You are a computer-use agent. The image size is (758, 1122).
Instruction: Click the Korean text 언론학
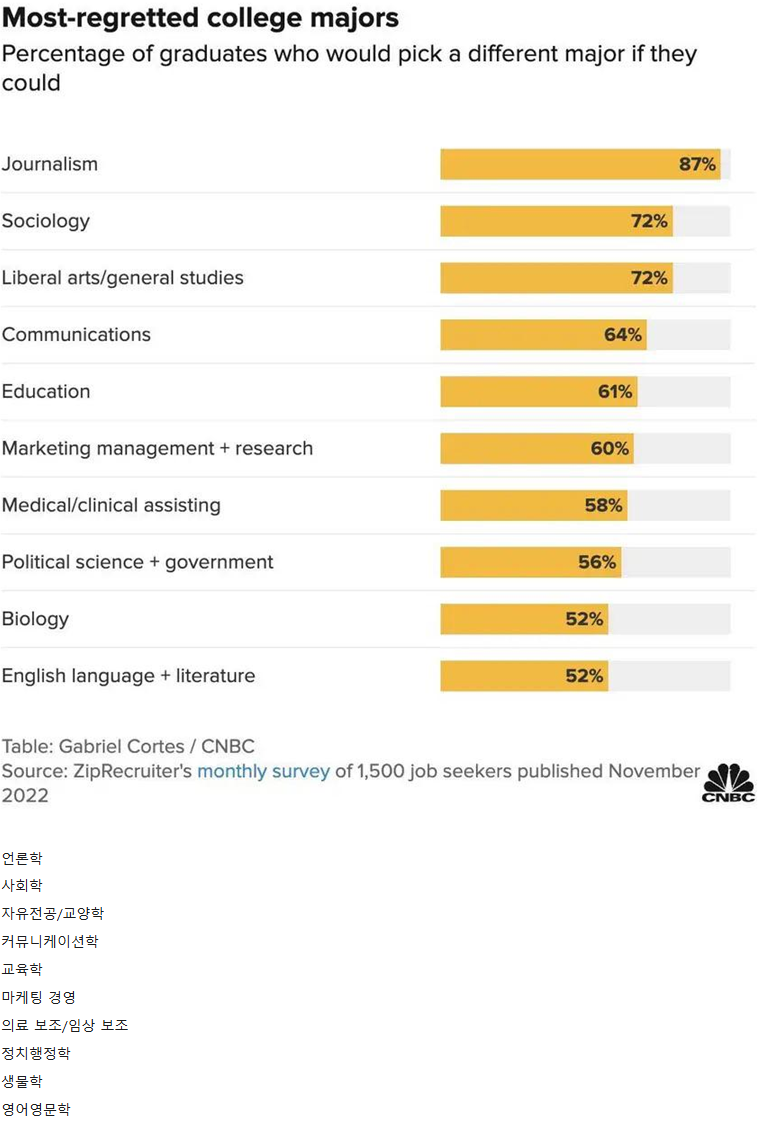22,858
